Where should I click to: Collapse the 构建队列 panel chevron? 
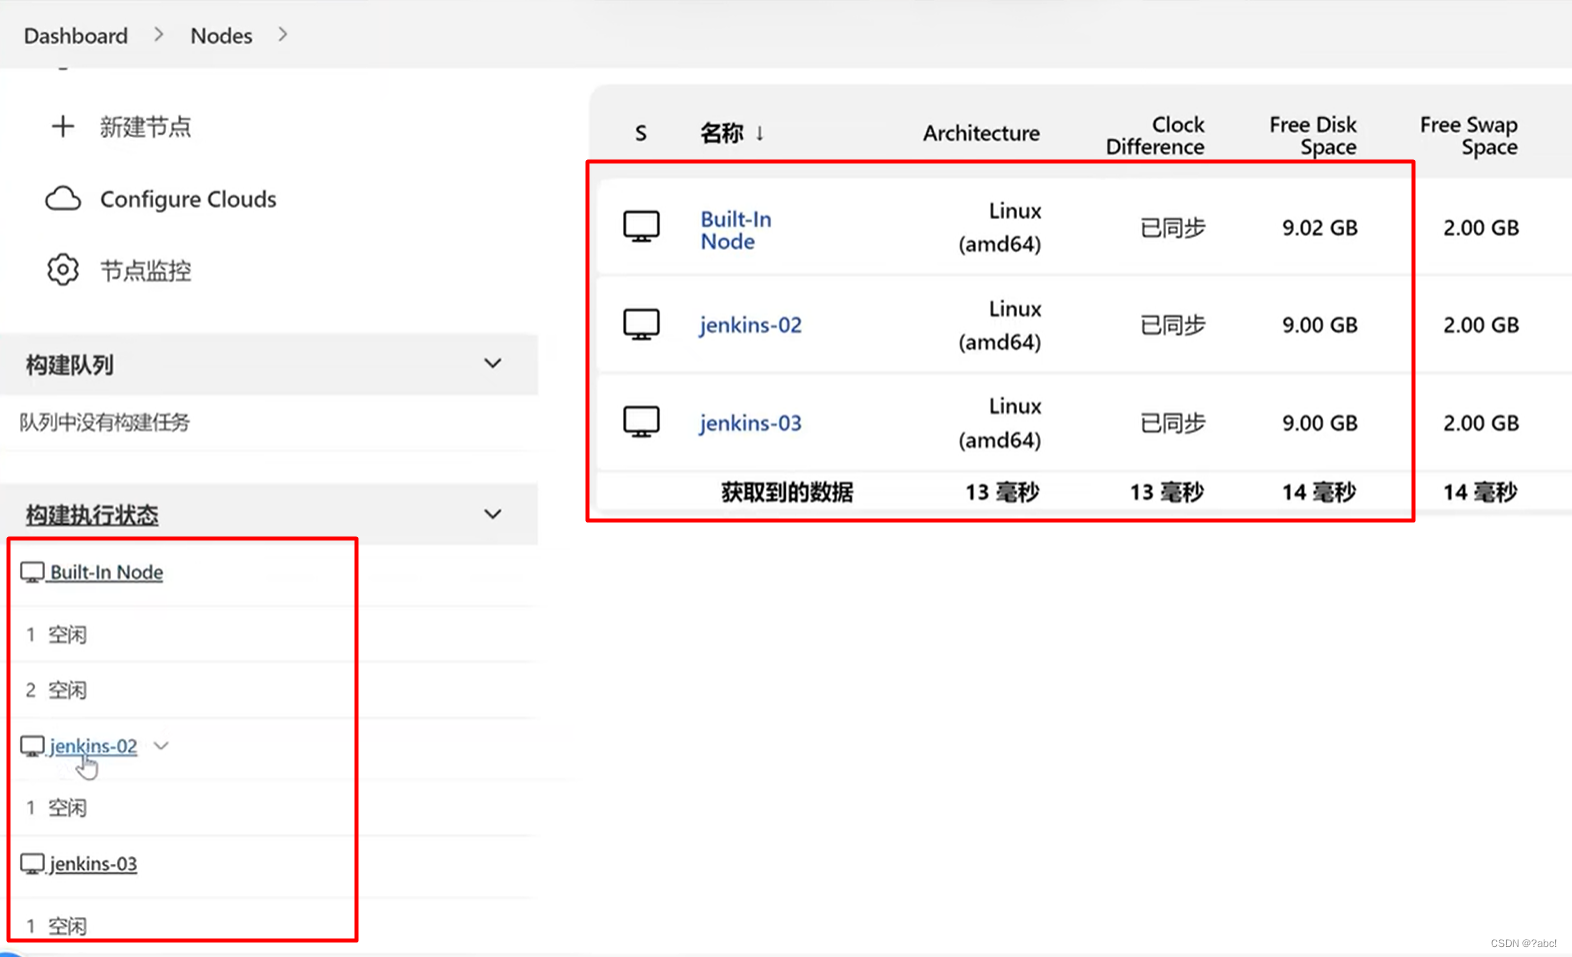pyautogui.click(x=493, y=363)
